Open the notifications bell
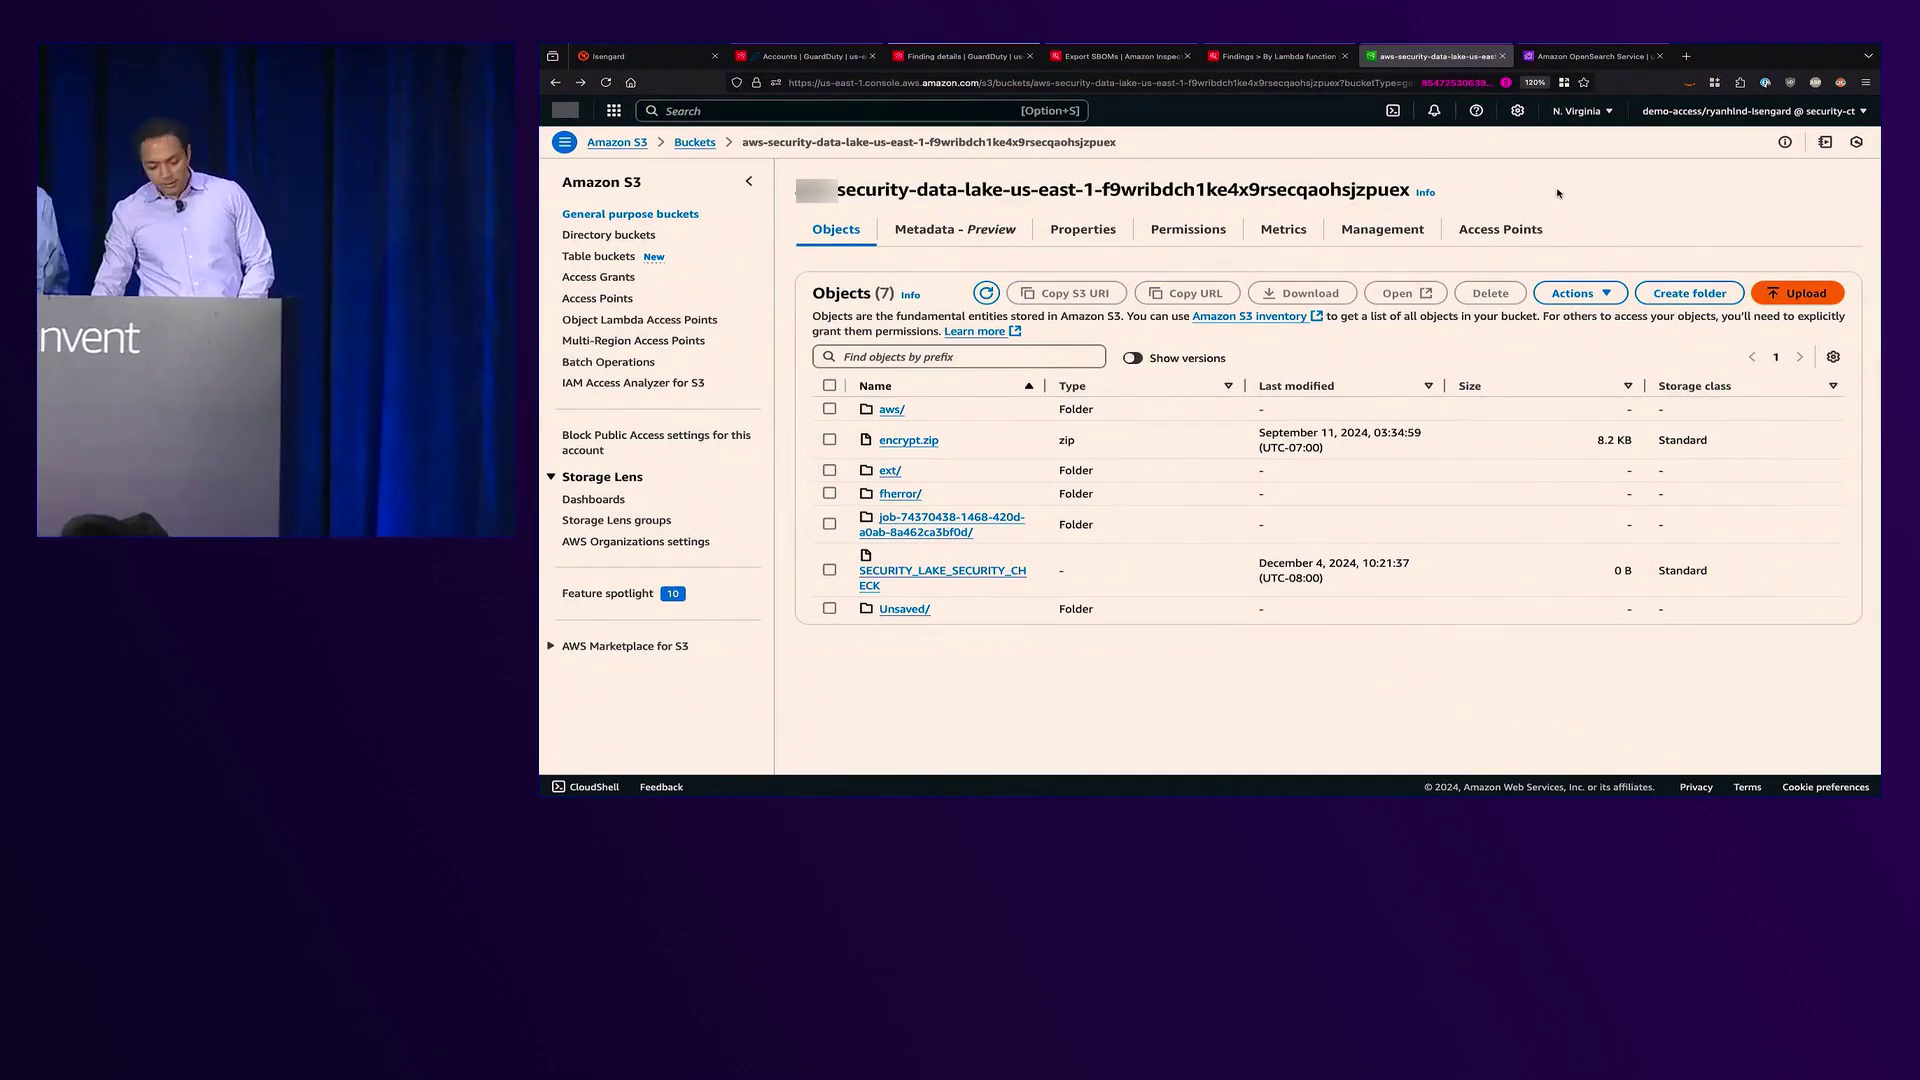The height and width of the screenshot is (1080, 1920). pos(1434,111)
